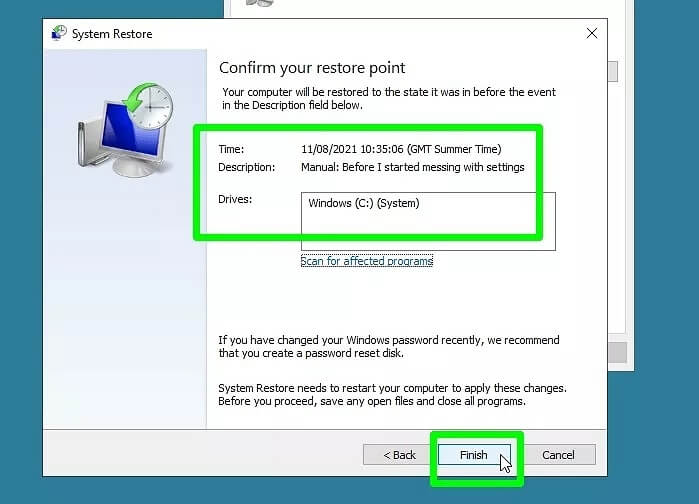Click the System Restore title bar icon

click(59, 33)
